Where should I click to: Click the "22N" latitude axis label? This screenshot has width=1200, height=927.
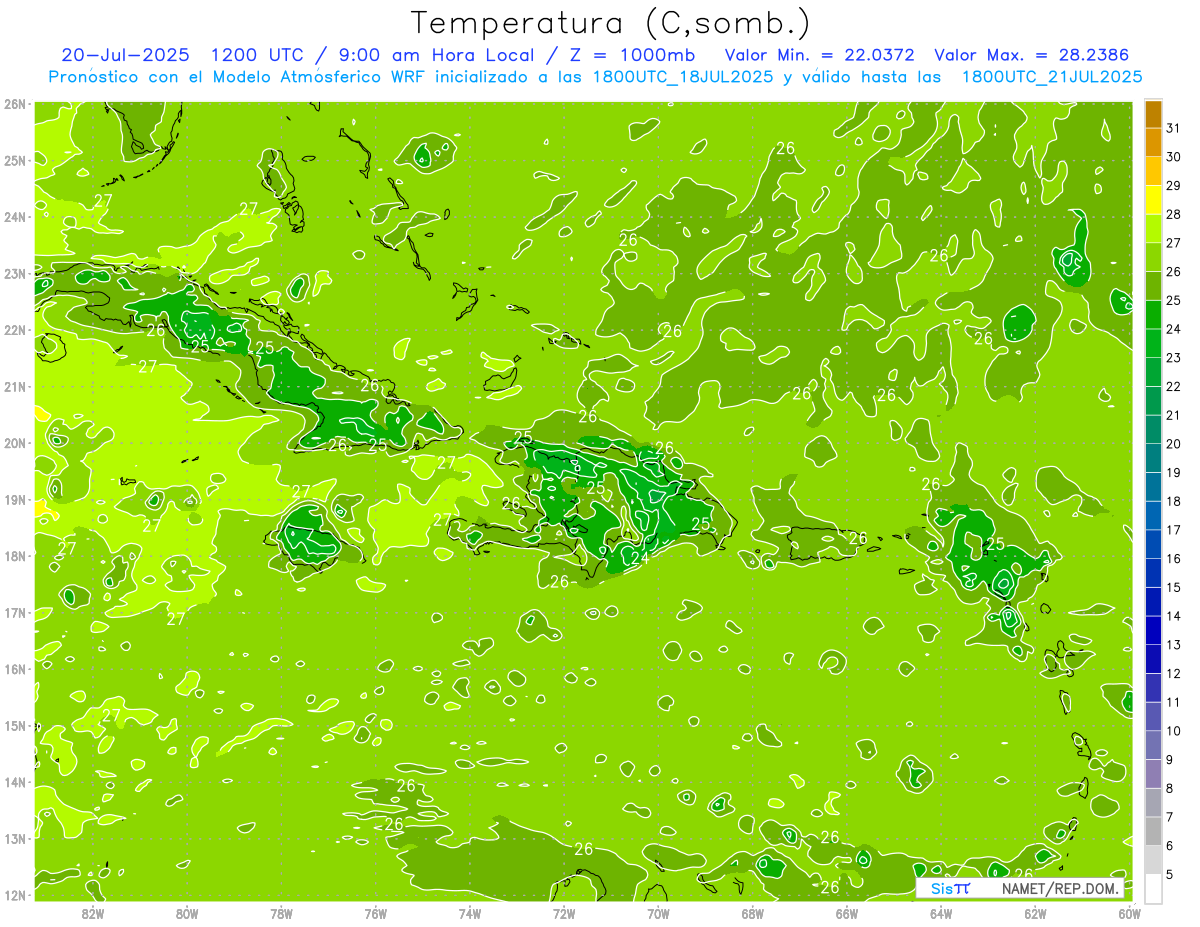[x=14, y=330]
